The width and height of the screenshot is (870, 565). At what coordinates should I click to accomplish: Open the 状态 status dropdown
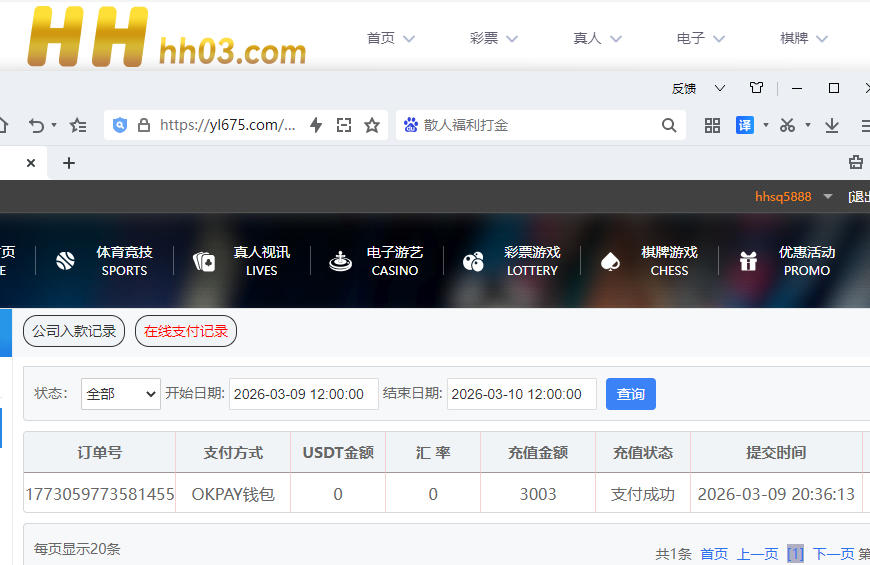click(x=120, y=394)
